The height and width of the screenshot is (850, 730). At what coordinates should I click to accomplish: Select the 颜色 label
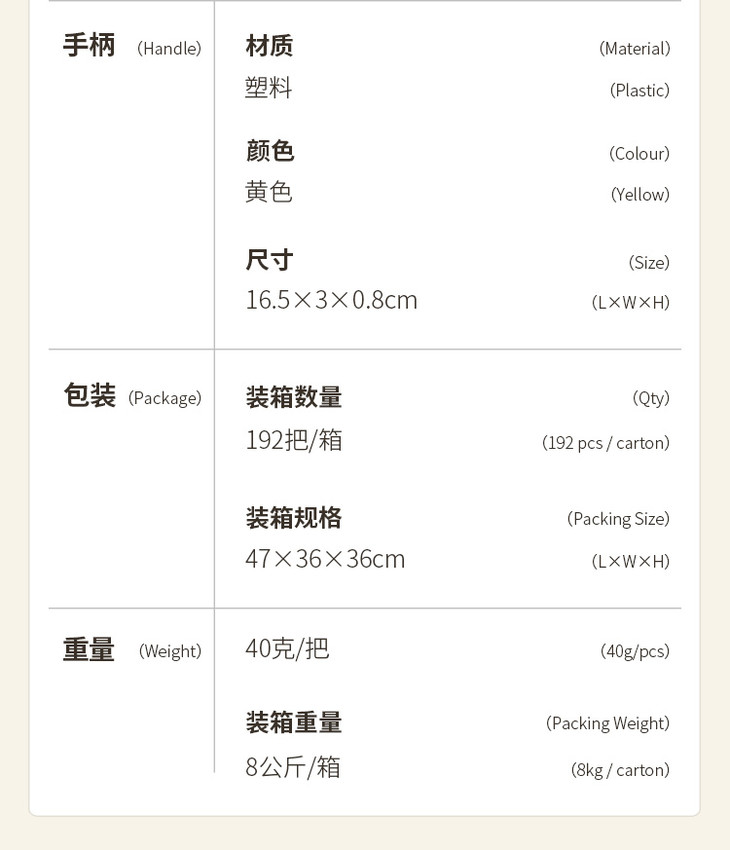(270, 151)
